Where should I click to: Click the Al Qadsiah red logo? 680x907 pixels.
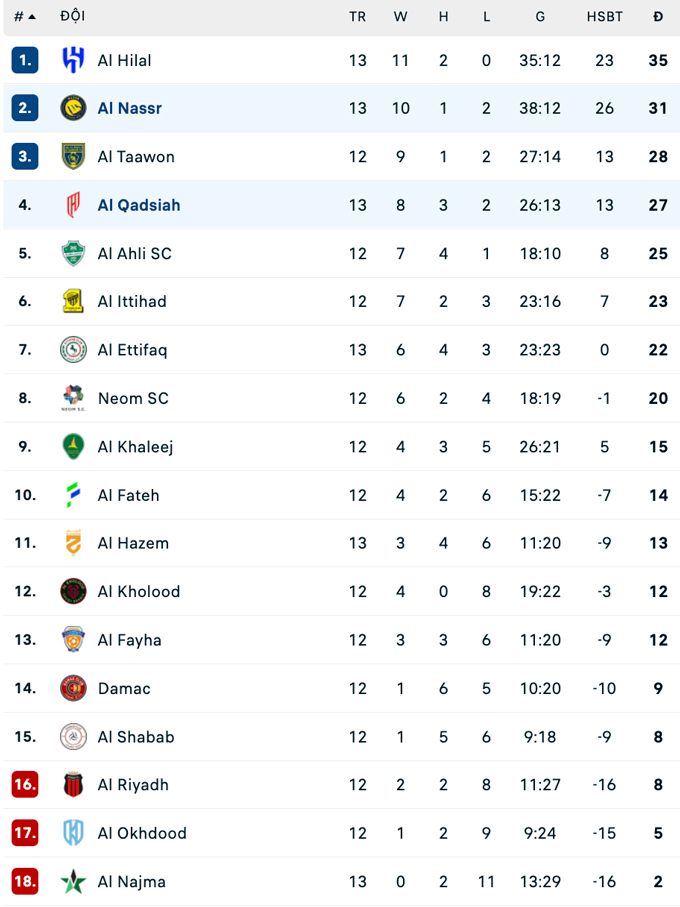(73, 205)
